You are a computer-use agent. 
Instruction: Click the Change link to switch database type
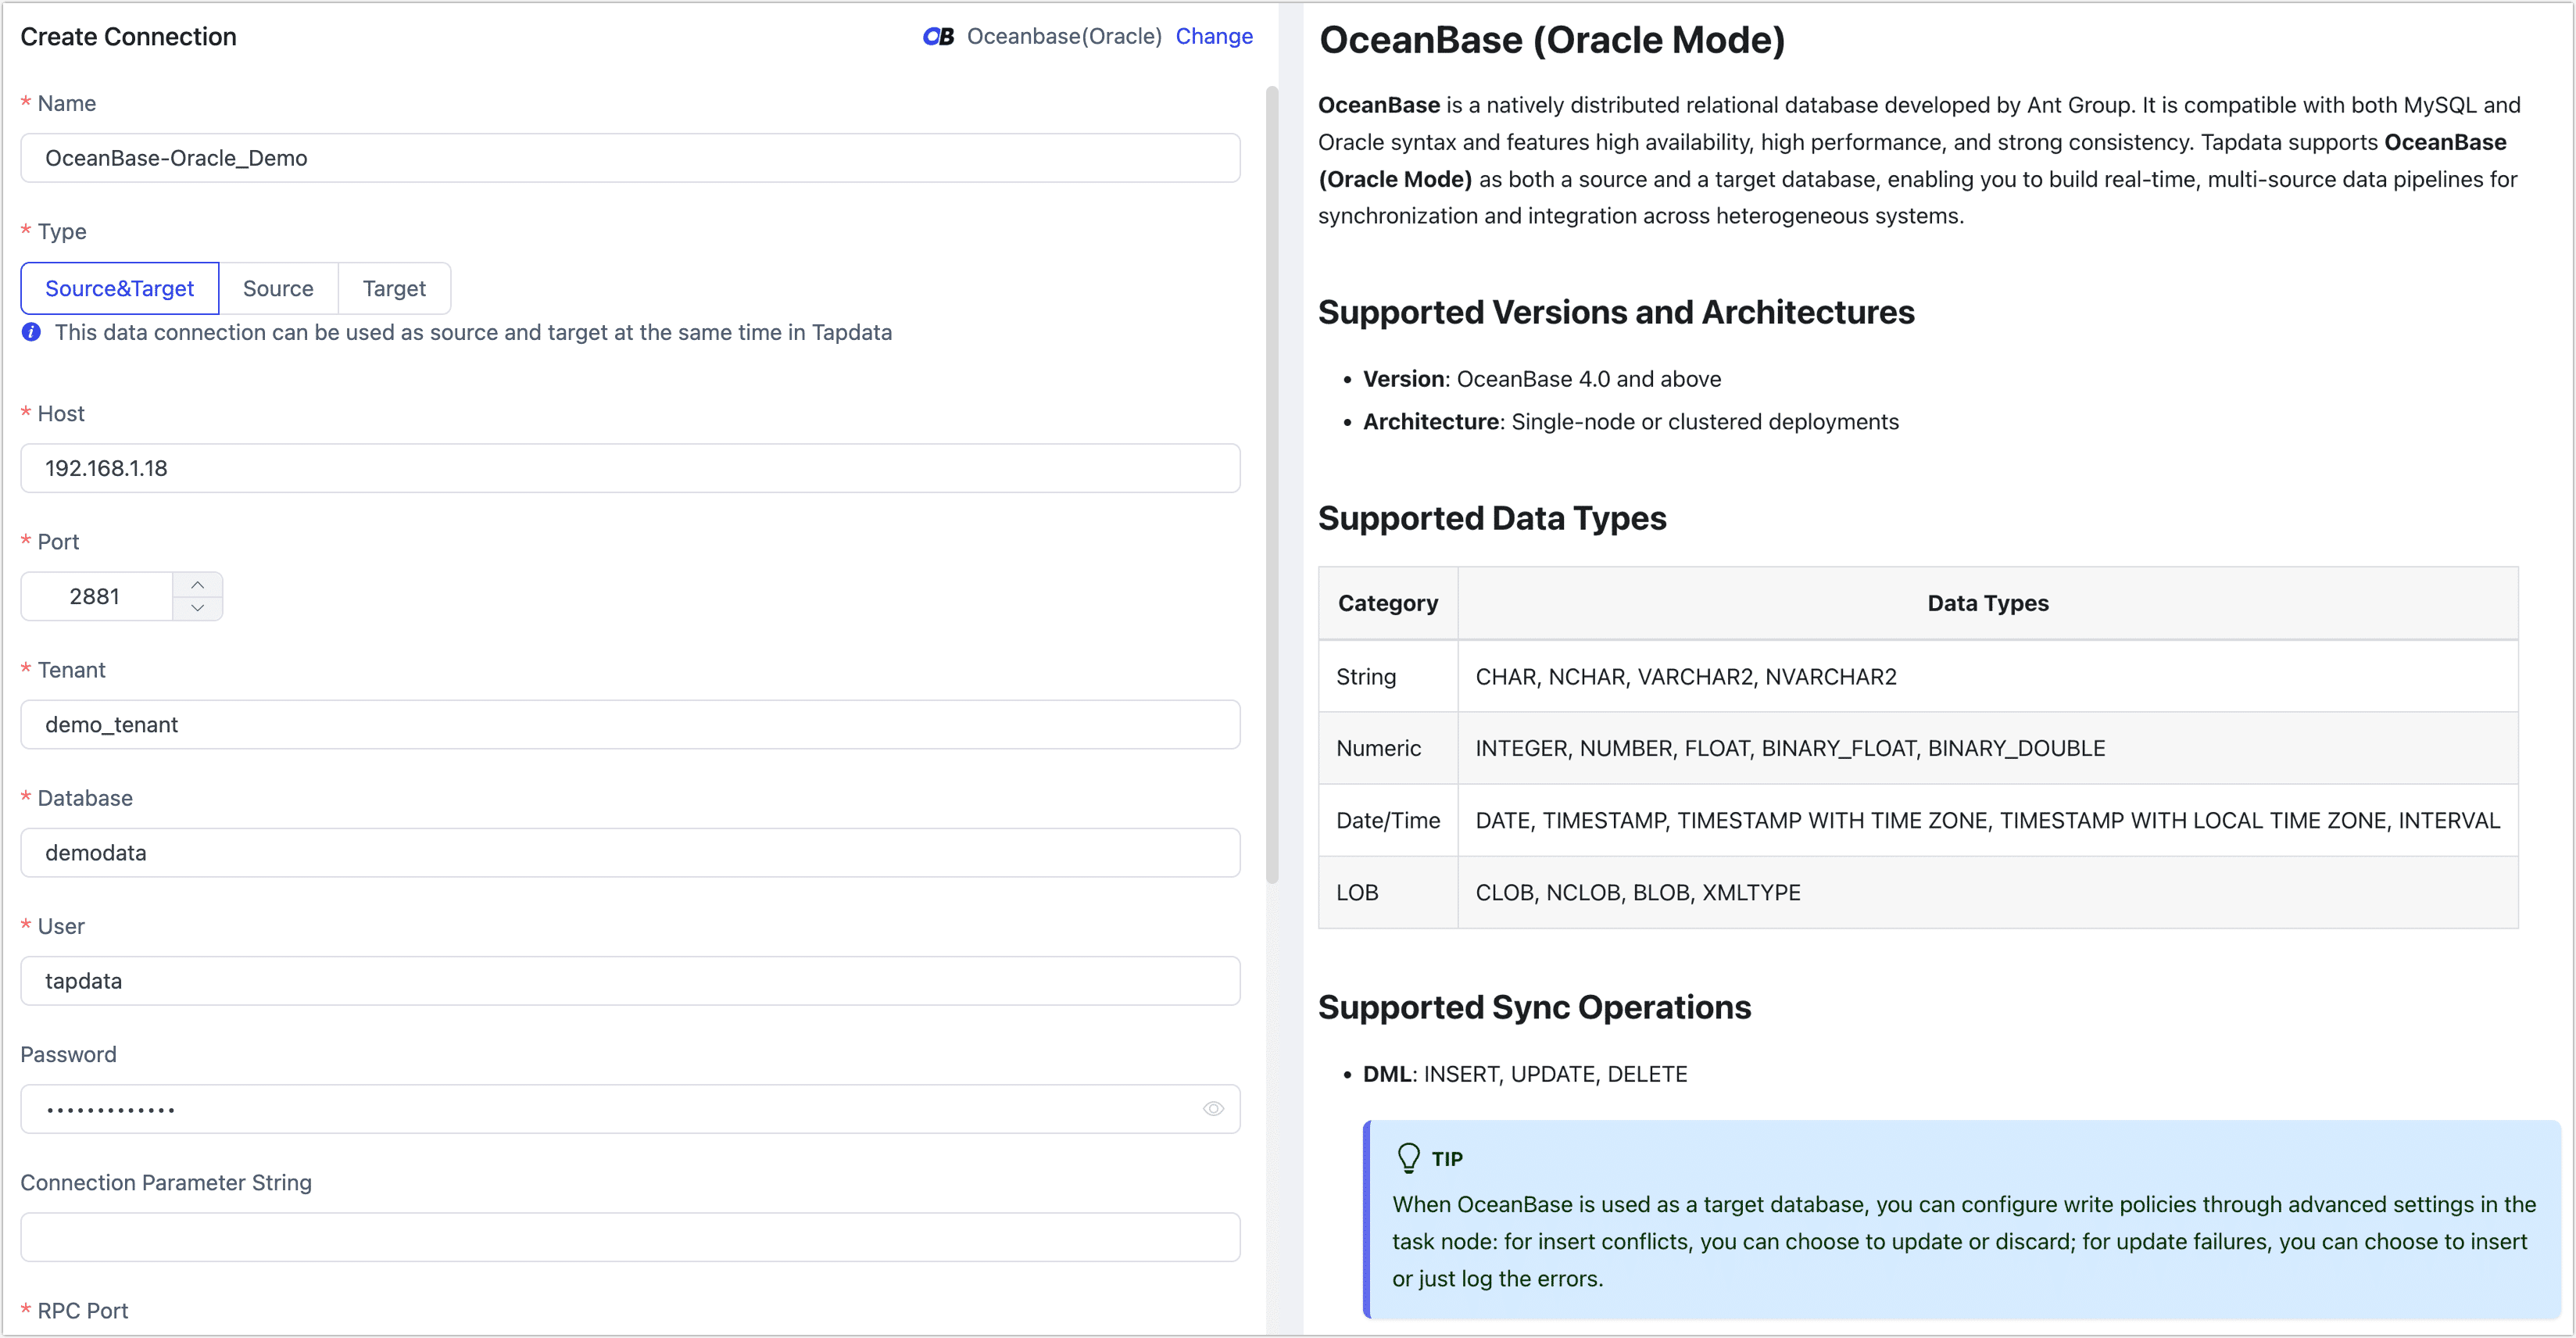pos(1214,36)
